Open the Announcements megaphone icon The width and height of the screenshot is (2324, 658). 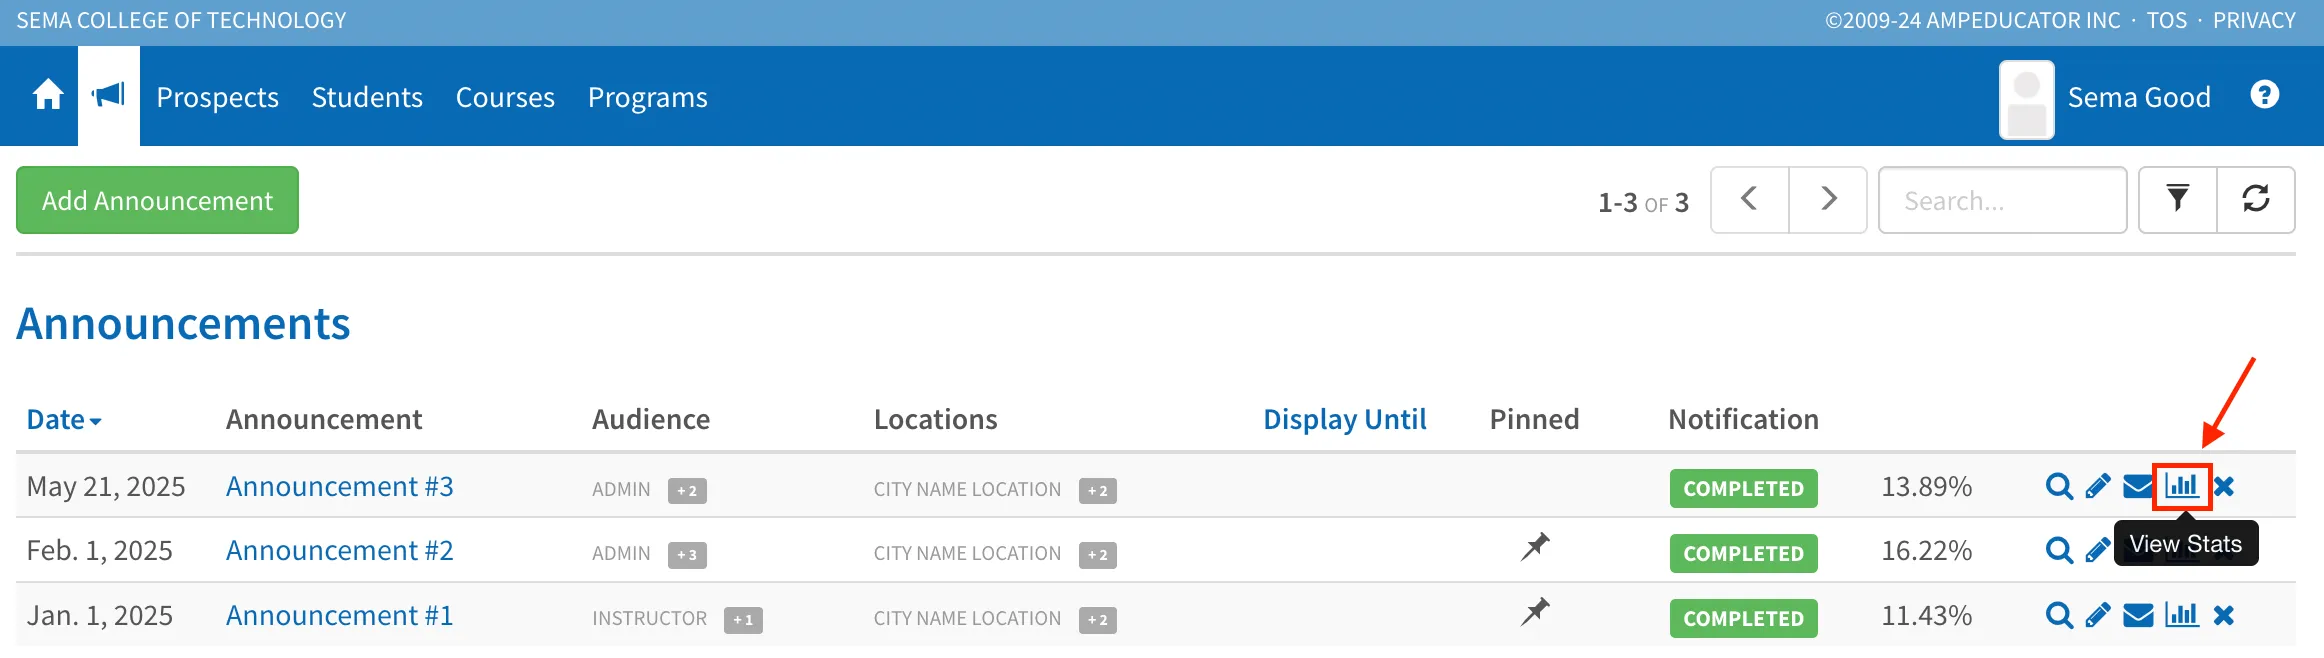click(109, 96)
